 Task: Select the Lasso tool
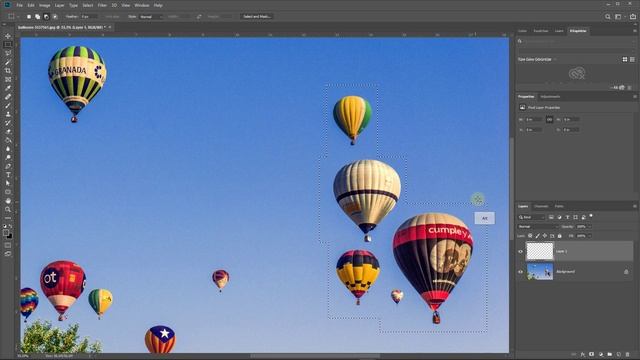8,53
